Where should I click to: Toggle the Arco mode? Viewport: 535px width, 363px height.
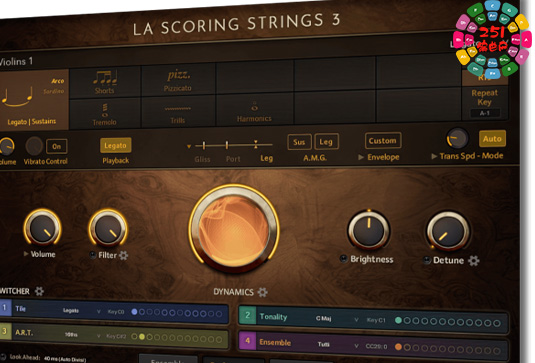pos(58,81)
